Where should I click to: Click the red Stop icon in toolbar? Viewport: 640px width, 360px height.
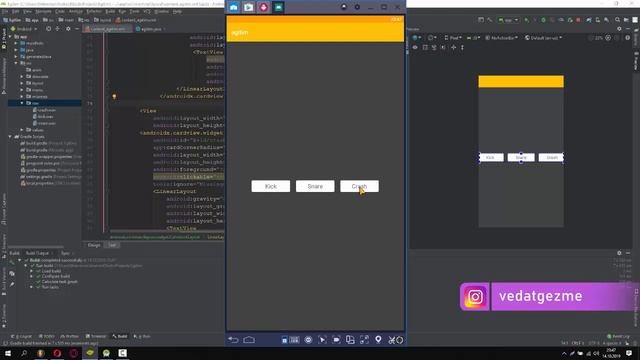[578, 20]
